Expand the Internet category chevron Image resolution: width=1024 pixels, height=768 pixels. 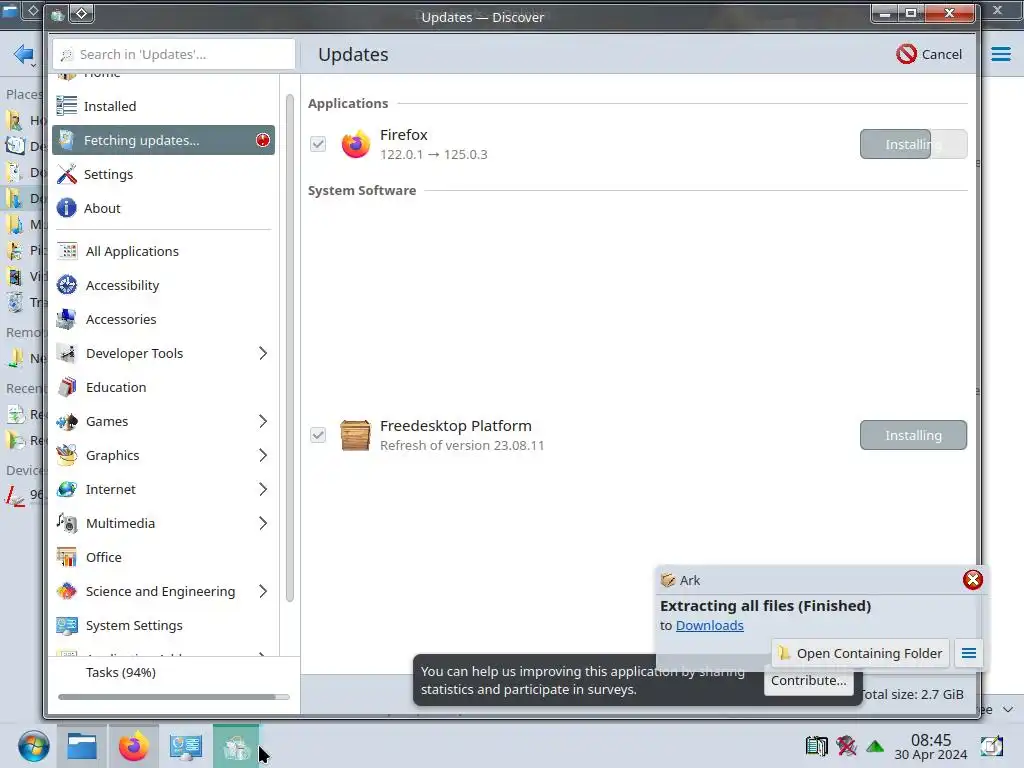click(263, 489)
